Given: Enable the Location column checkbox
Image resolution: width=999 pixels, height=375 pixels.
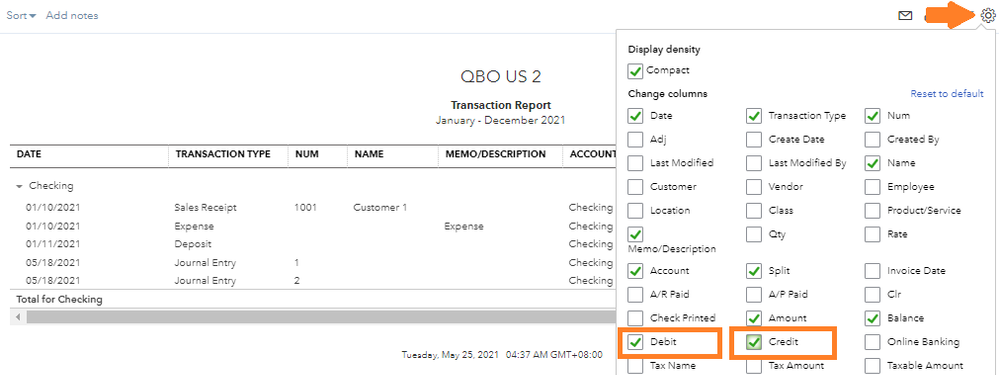Looking at the screenshot, I should pyautogui.click(x=635, y=211).
